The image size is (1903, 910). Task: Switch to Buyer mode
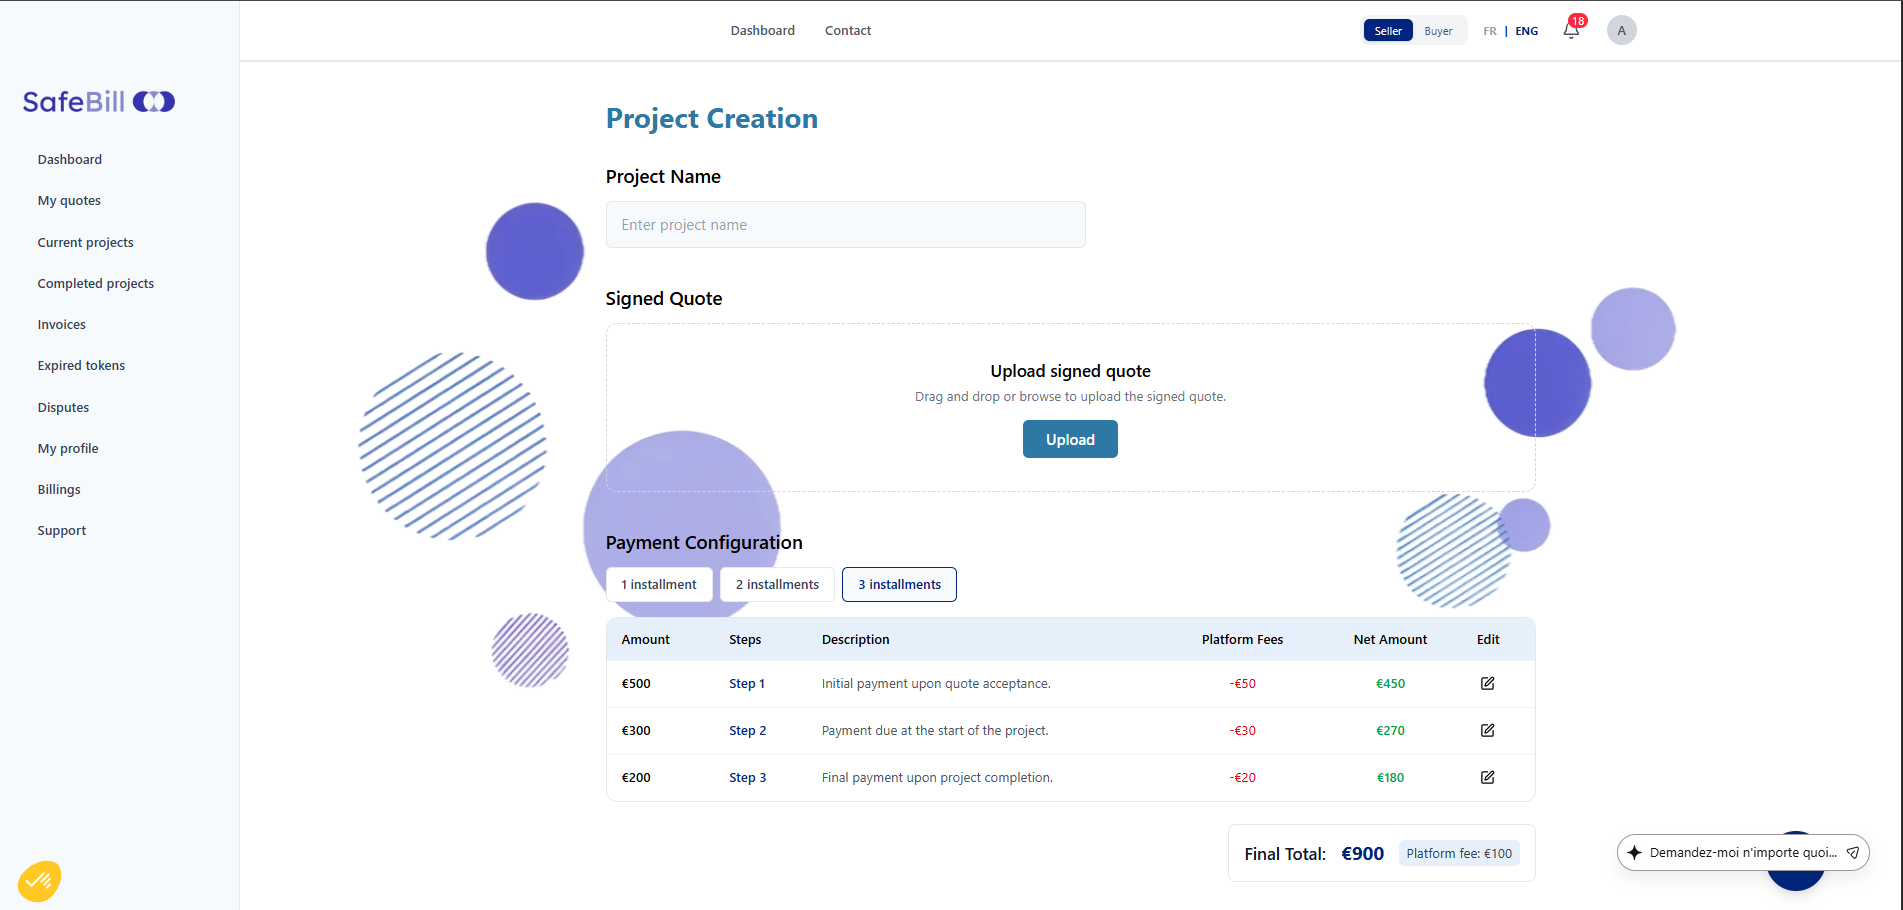pyautogui.click(x=1438, y=31)
